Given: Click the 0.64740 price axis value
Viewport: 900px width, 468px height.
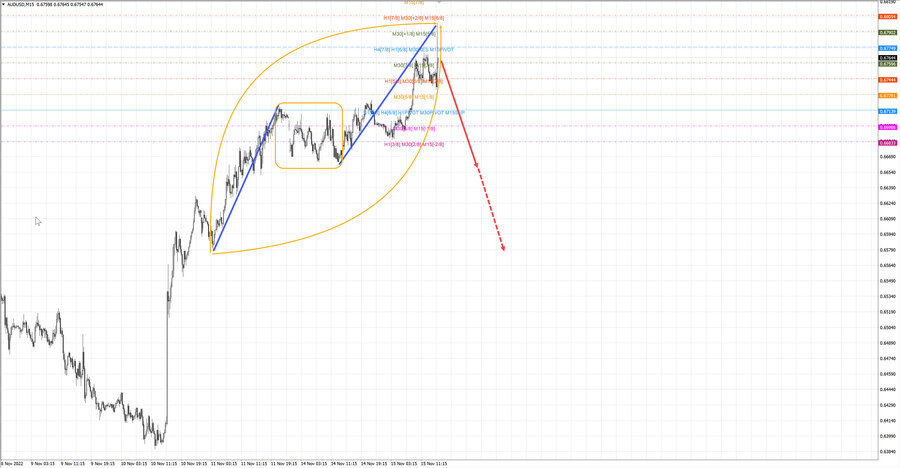Looking at the screenshot, I should click(x=887, y=358).
